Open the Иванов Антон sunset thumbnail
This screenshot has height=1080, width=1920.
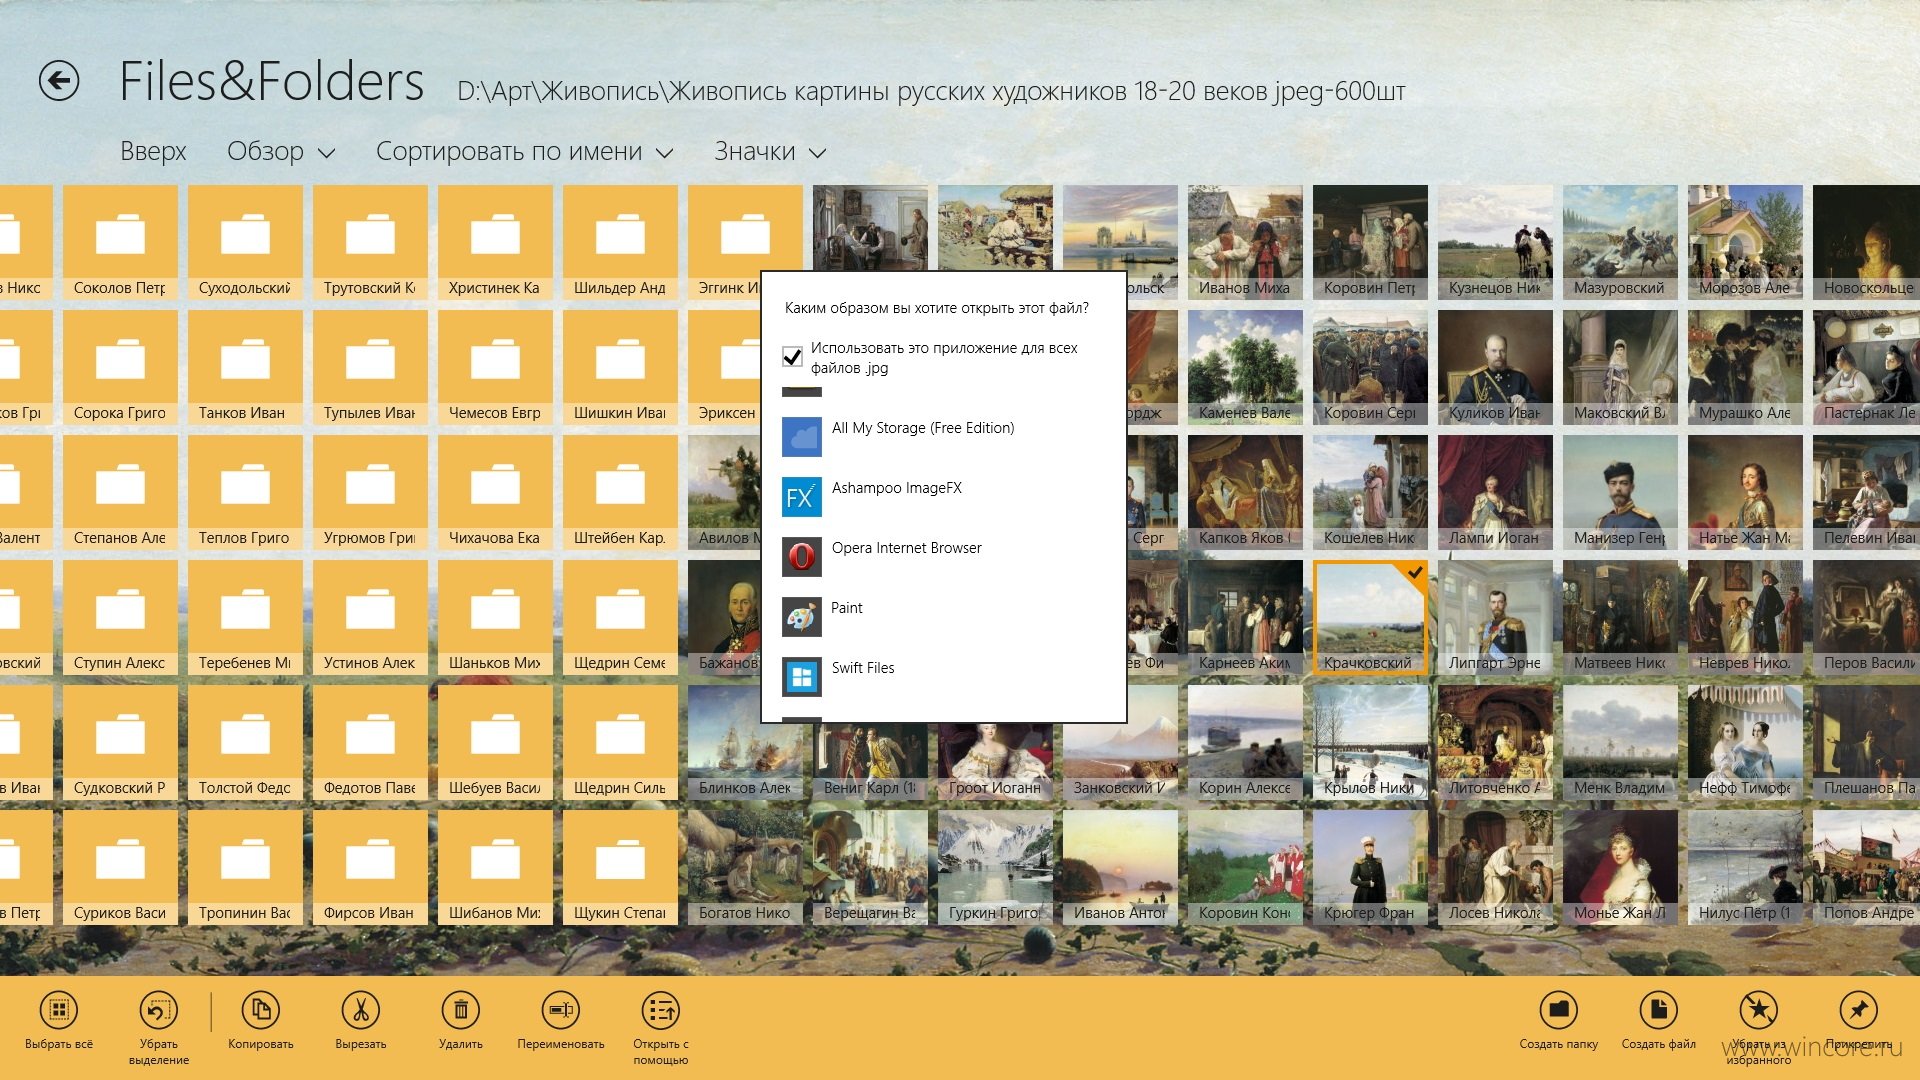1120,867
